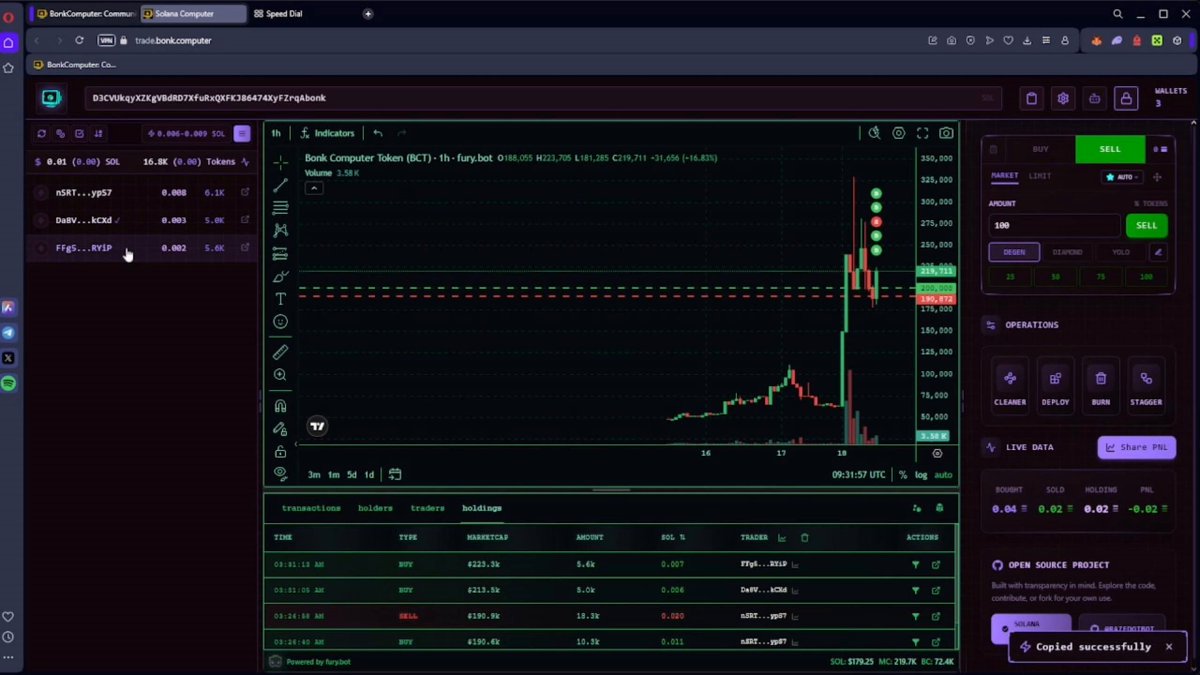
Task: Choose the 25 percent quick amount
Action: pos(1010,276)
